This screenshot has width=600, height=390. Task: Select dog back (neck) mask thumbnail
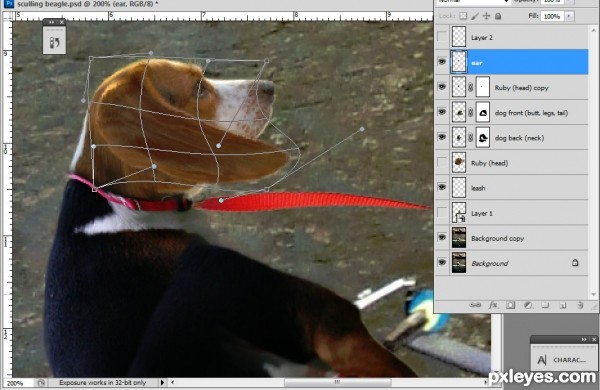pos(483,138)
